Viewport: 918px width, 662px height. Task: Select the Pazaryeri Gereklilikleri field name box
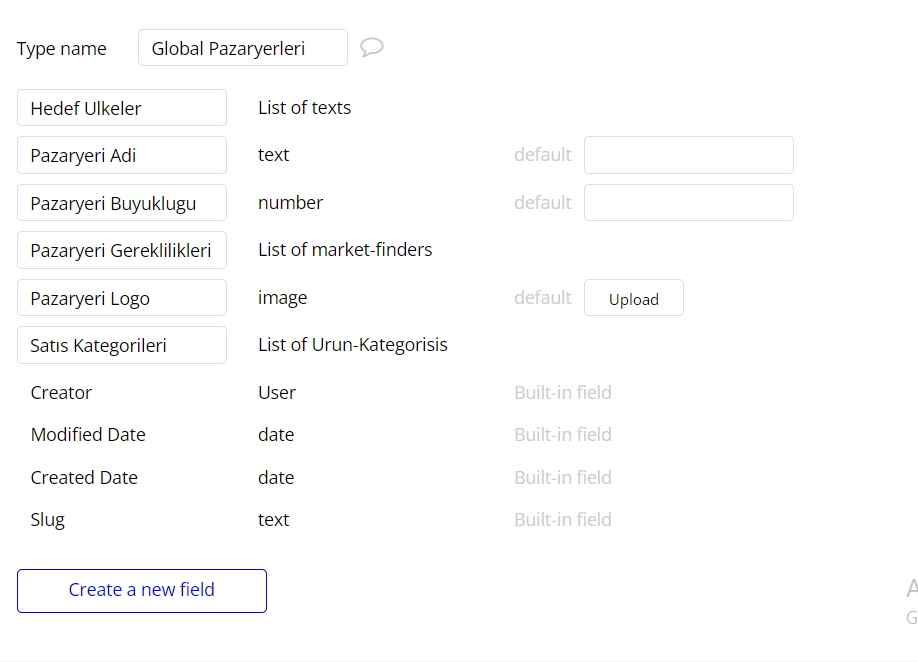(122, 250)
